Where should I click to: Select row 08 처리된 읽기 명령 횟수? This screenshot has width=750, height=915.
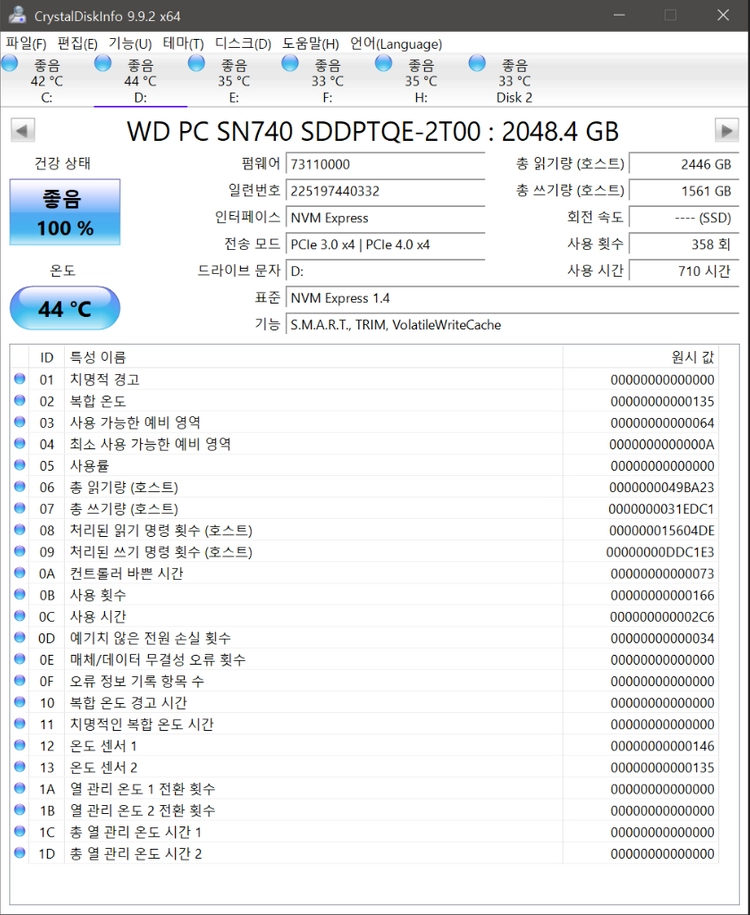tap(365, 530)
